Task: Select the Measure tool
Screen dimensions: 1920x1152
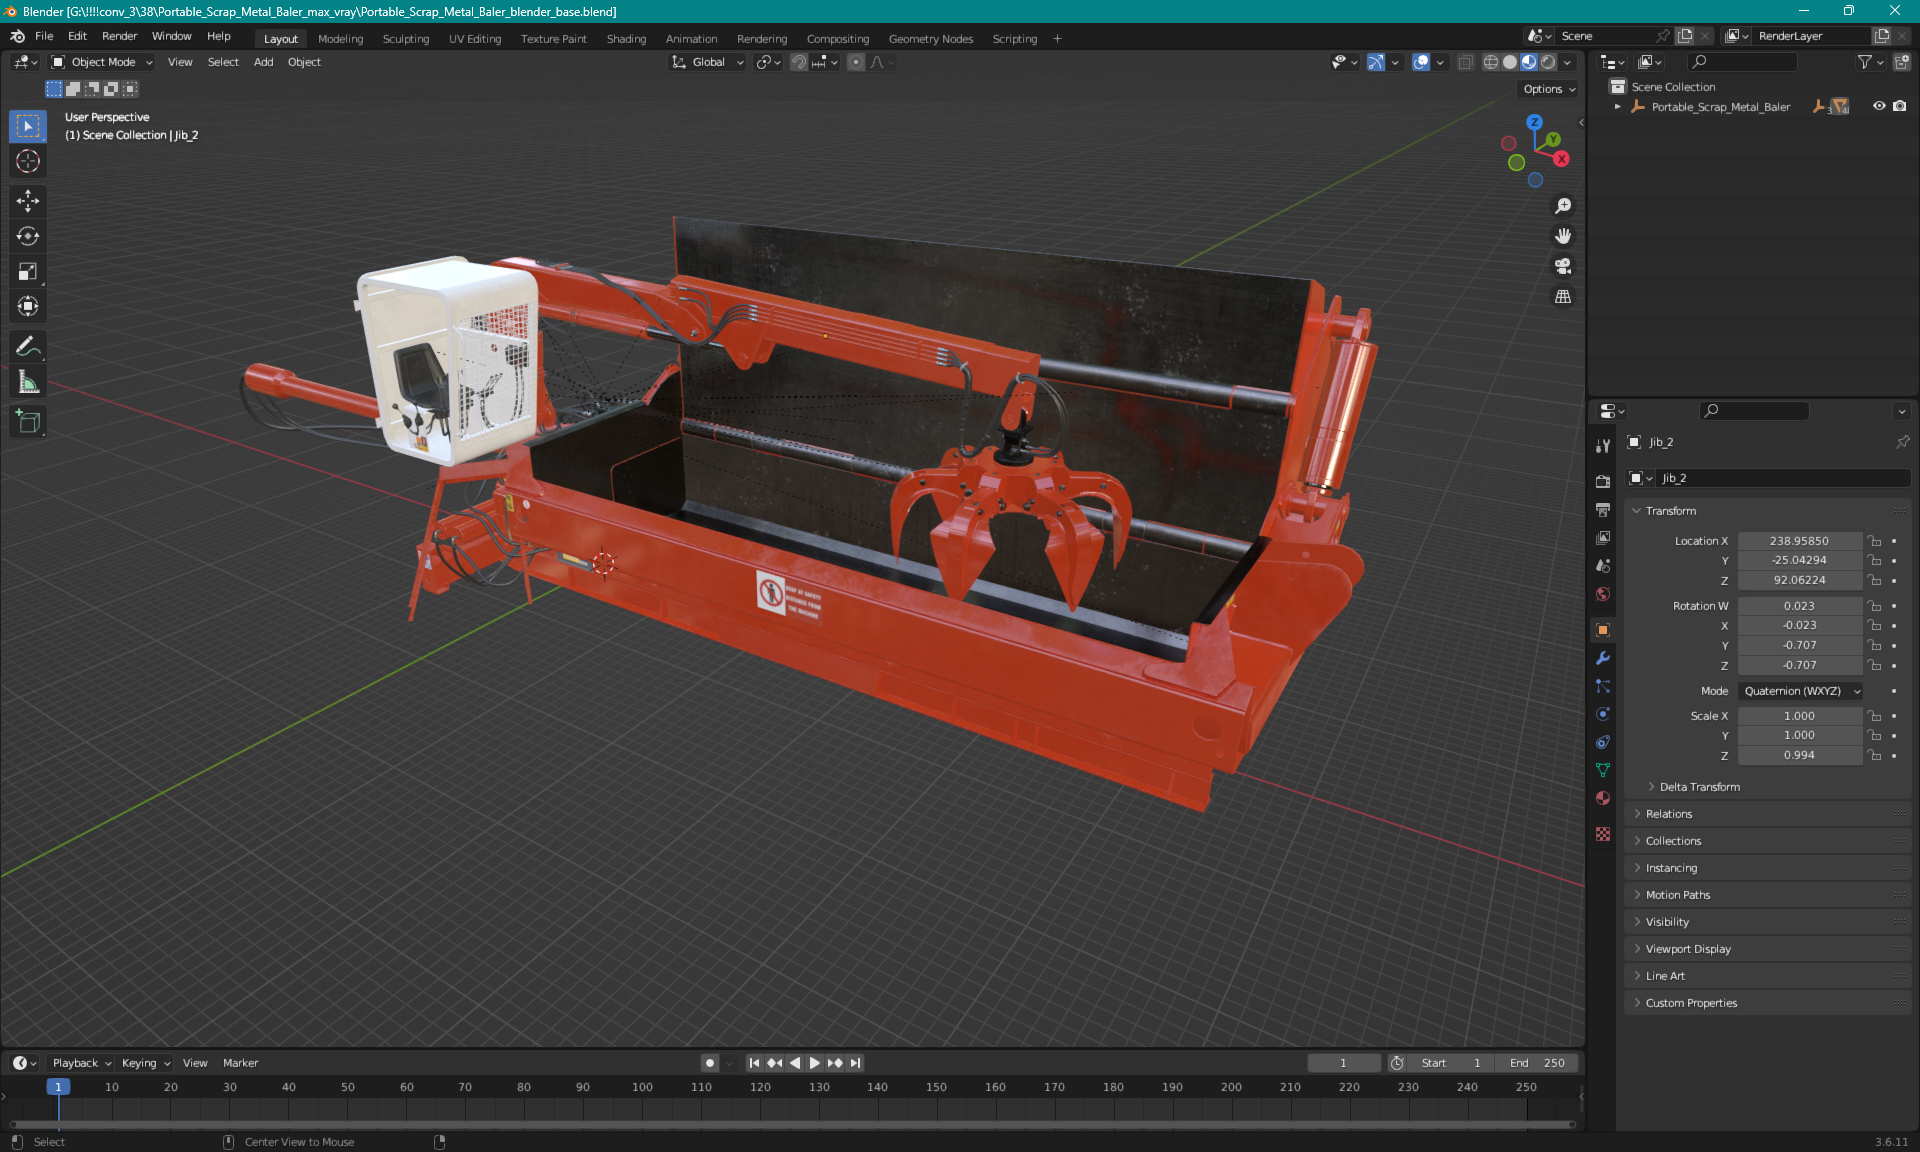Action: [28, 382]
